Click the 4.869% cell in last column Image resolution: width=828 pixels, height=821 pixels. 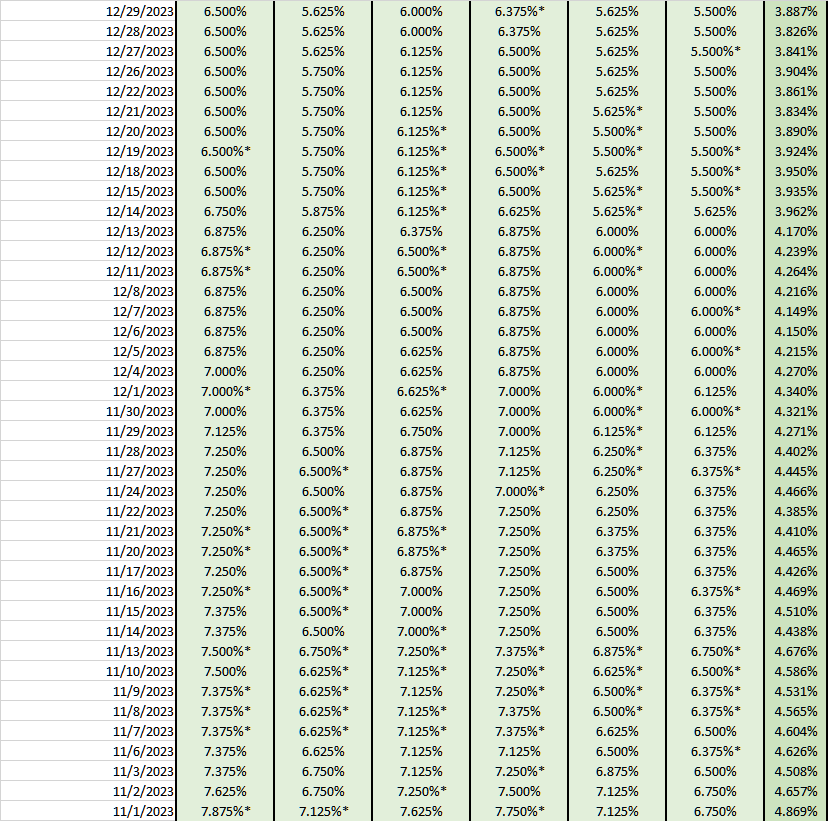pos(796,811)
